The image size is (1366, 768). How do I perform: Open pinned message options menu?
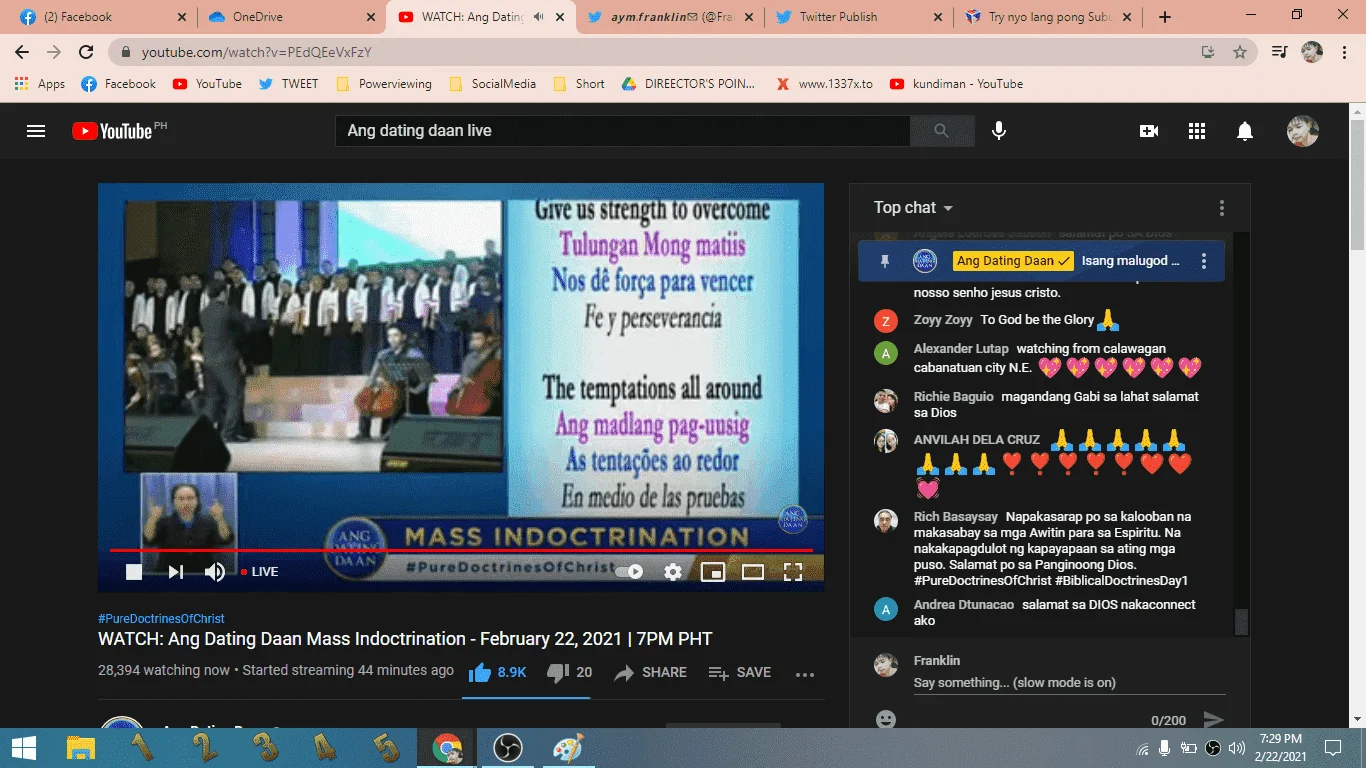tap(1204, 261)
